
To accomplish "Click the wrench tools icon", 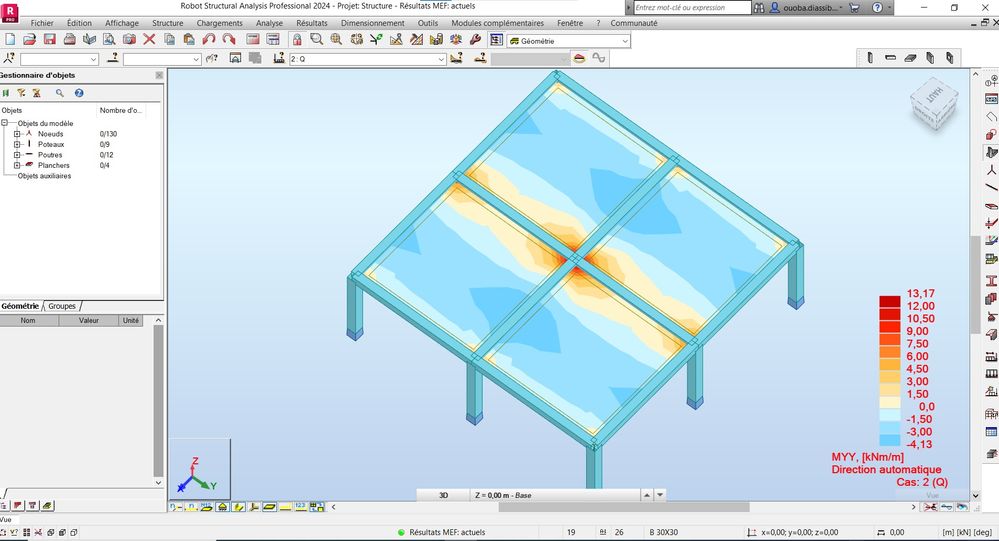I will tap(475, 40).
